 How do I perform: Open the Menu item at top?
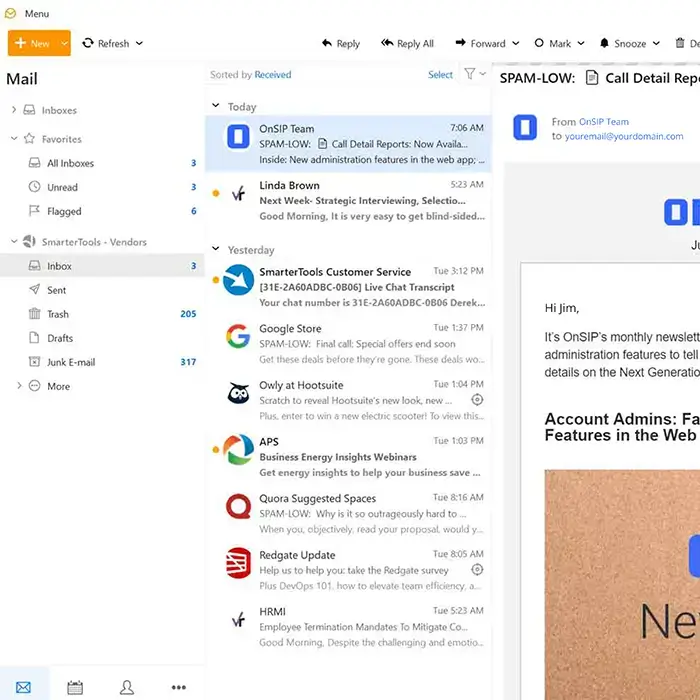(37, 14)
